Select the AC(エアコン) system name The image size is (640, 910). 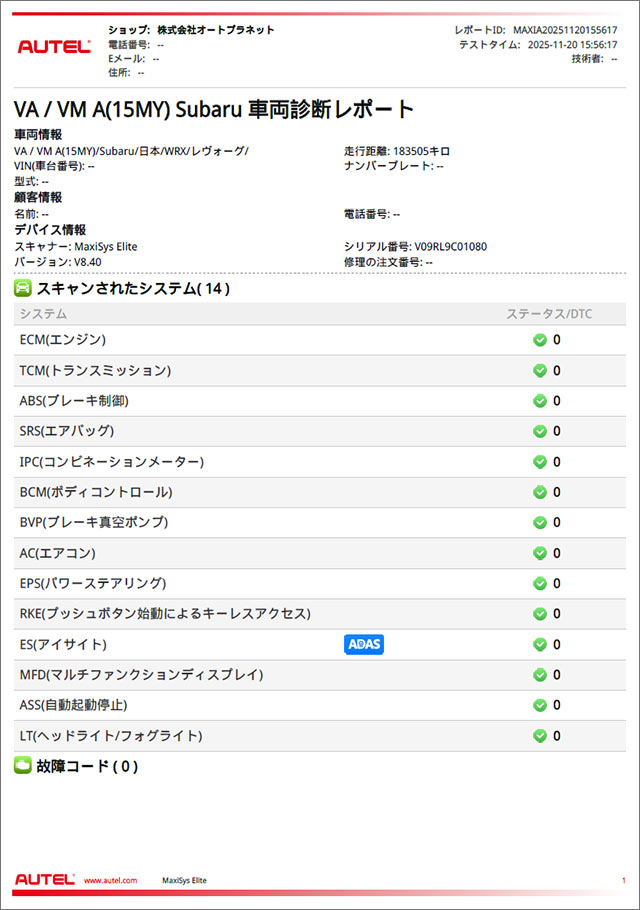(57, 553)
